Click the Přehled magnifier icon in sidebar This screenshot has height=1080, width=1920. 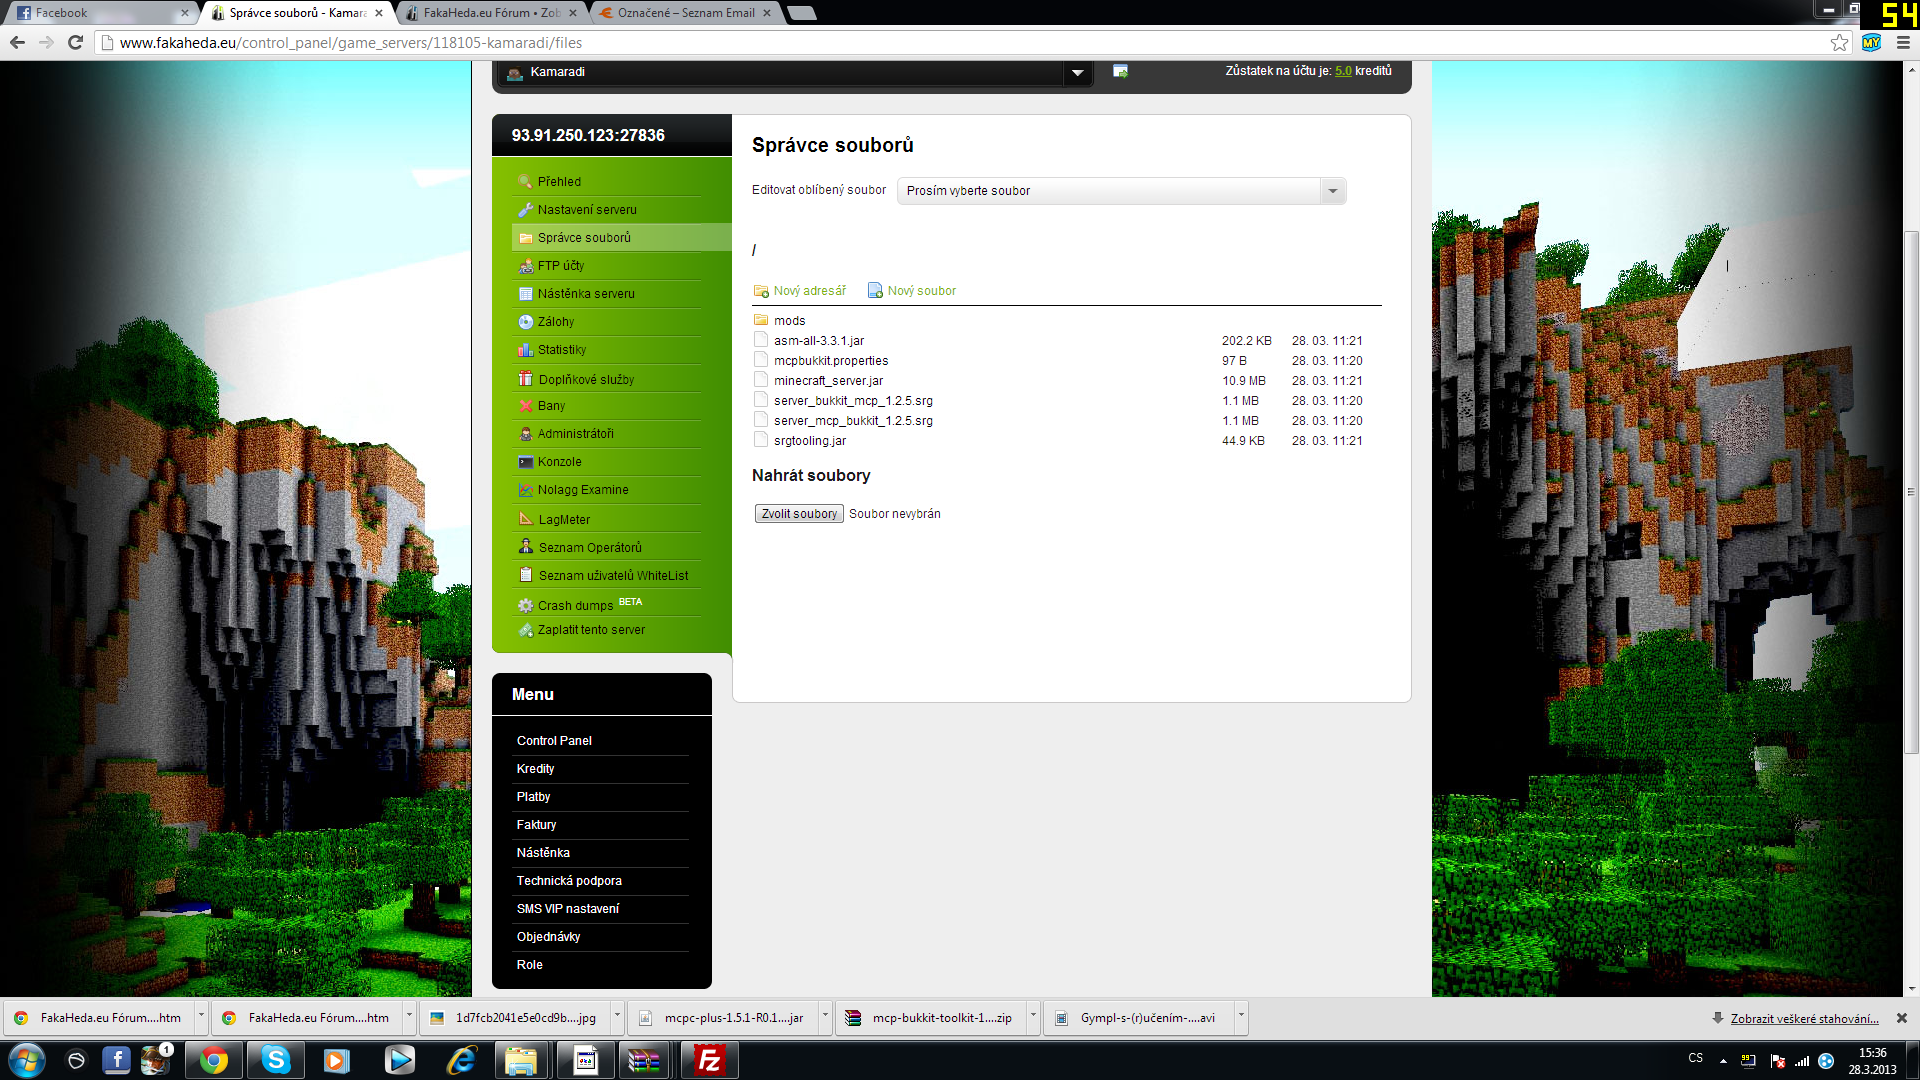[x=525, y=181]
